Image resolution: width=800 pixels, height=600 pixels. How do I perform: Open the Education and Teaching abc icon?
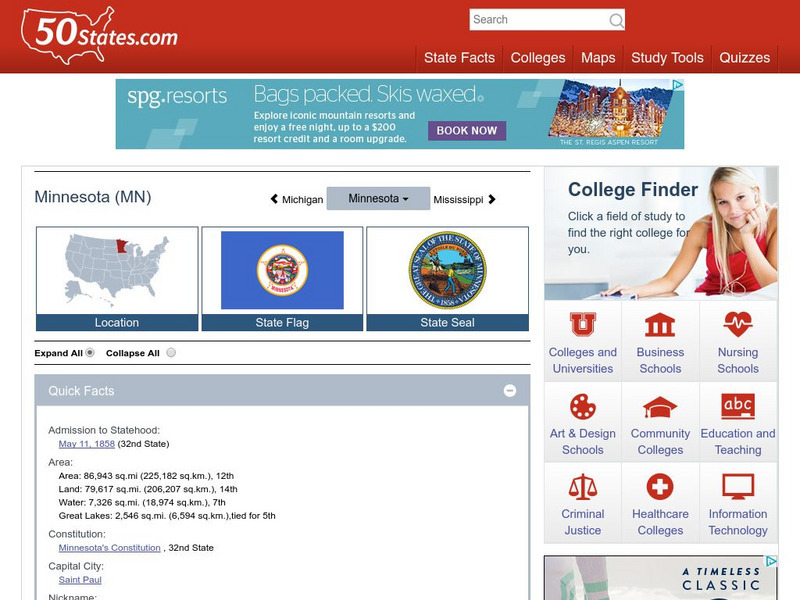pyautogui.click(x=738, y=406)
